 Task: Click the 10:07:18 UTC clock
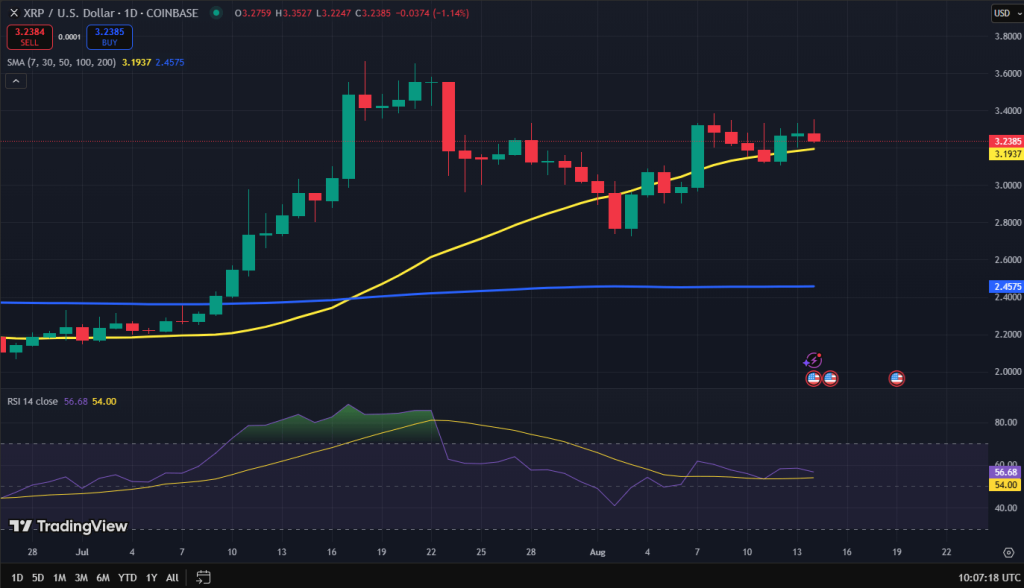pyautogui.click(x=989, y=578)
